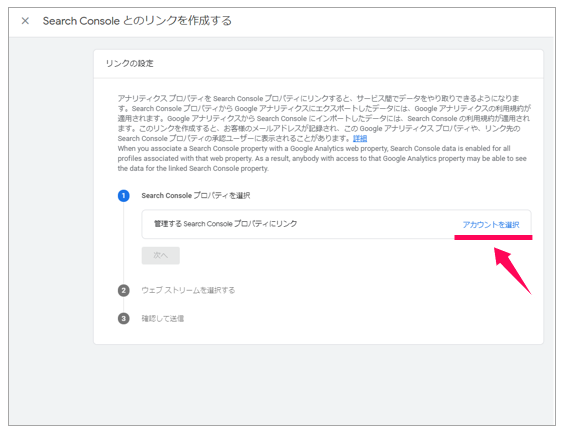This screenshot has height=438, width=569.
Task: Click the English paragraph beginning 'When you associate'
Action: click(322, 159)
